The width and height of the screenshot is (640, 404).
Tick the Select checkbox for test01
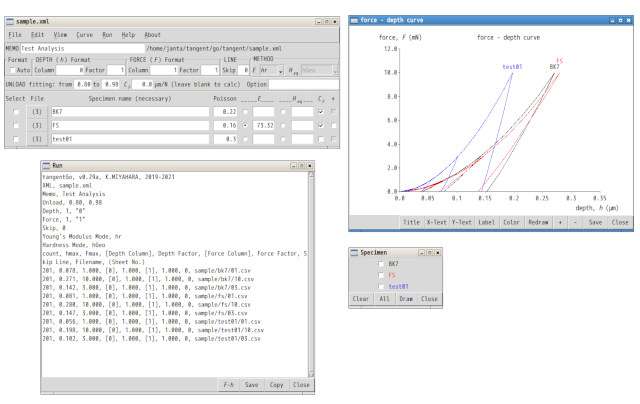click(x=16, y=139)
